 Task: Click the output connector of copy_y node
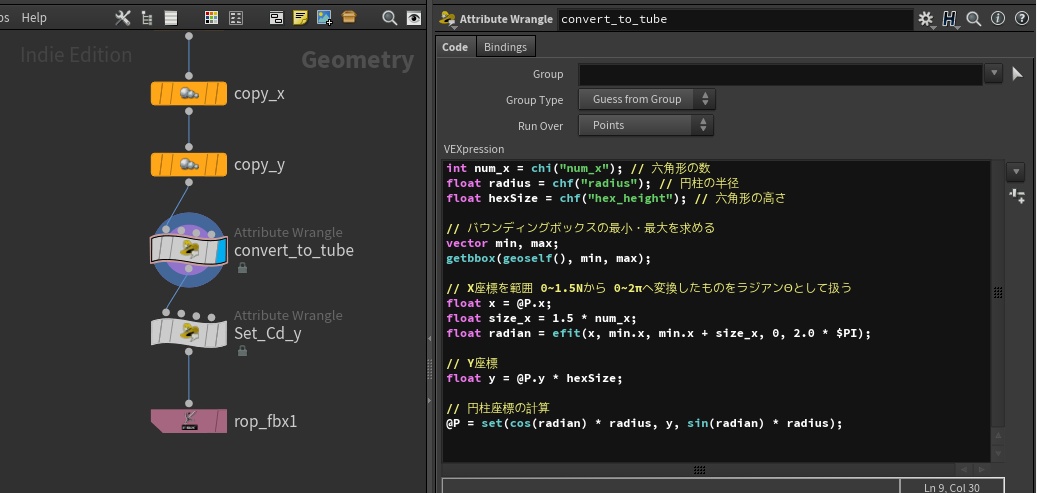[189, 182]
